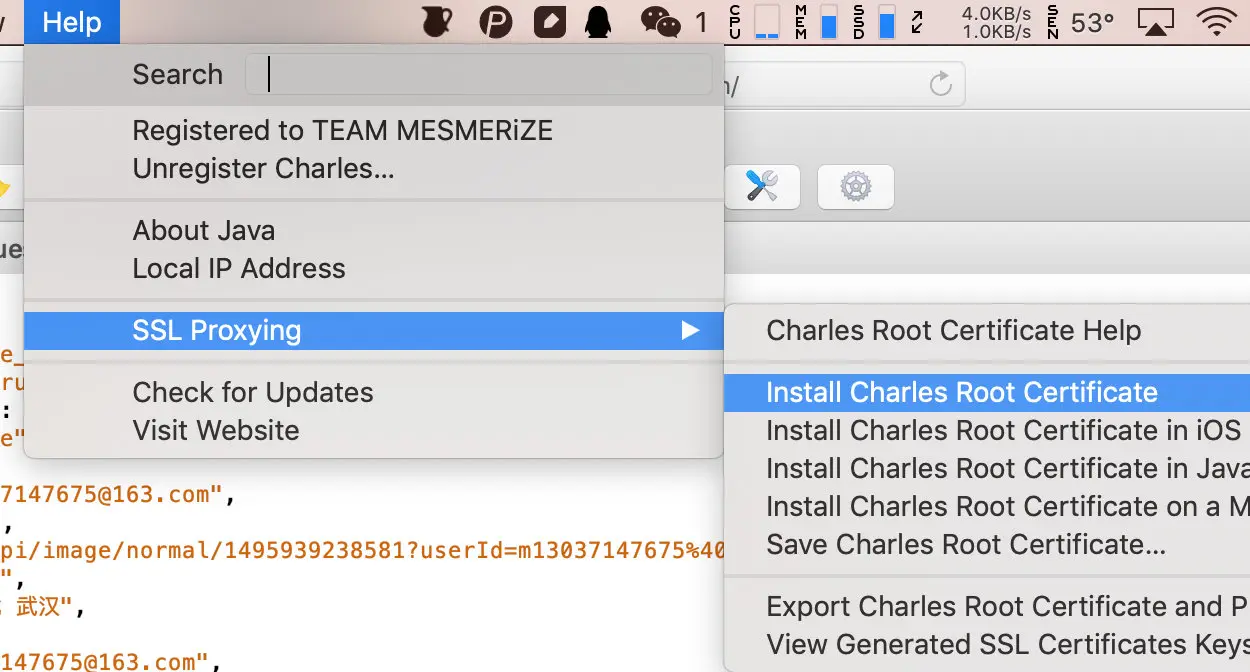The width and height of the screenshot is (1250, 672).
Task: Click the 7147675@163.com" JSON value
Action: click(x=111, y=494)
